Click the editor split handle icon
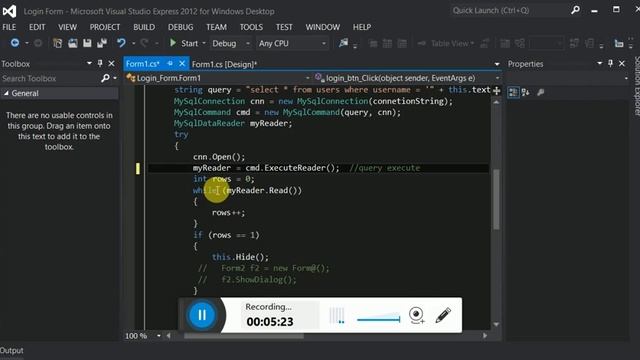This screenshot has height=360, width=640. pyautogui.click(x=496, y=91)
